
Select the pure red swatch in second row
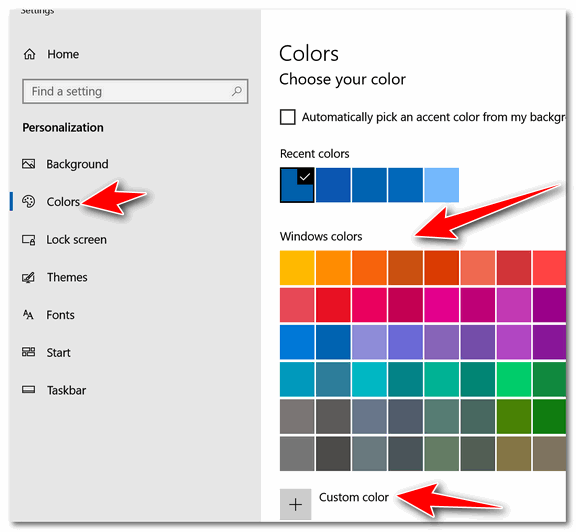tap(333, 305)
